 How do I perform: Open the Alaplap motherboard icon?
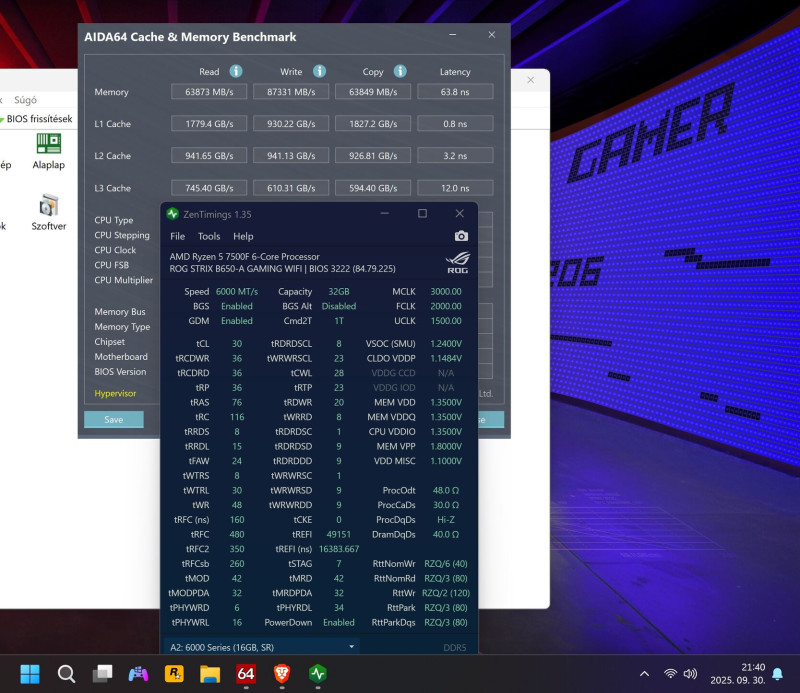48,152
